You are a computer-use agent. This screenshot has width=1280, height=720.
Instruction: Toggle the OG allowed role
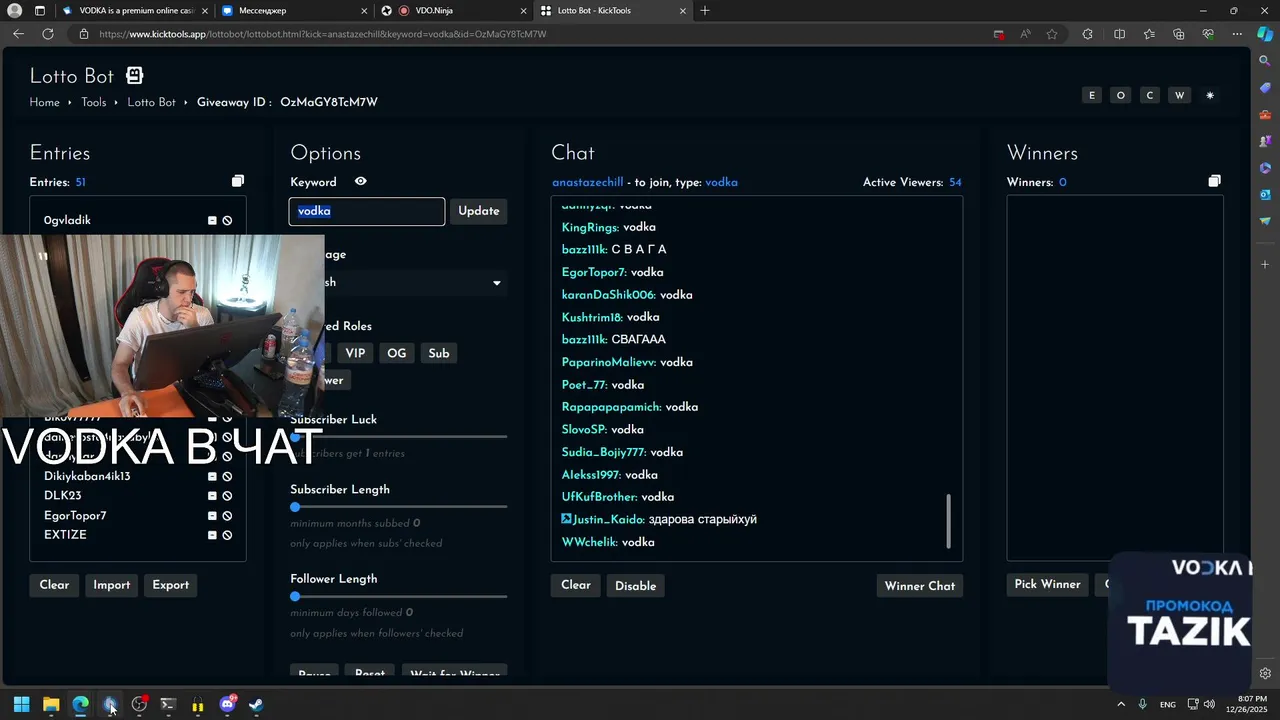coord(397,353)
